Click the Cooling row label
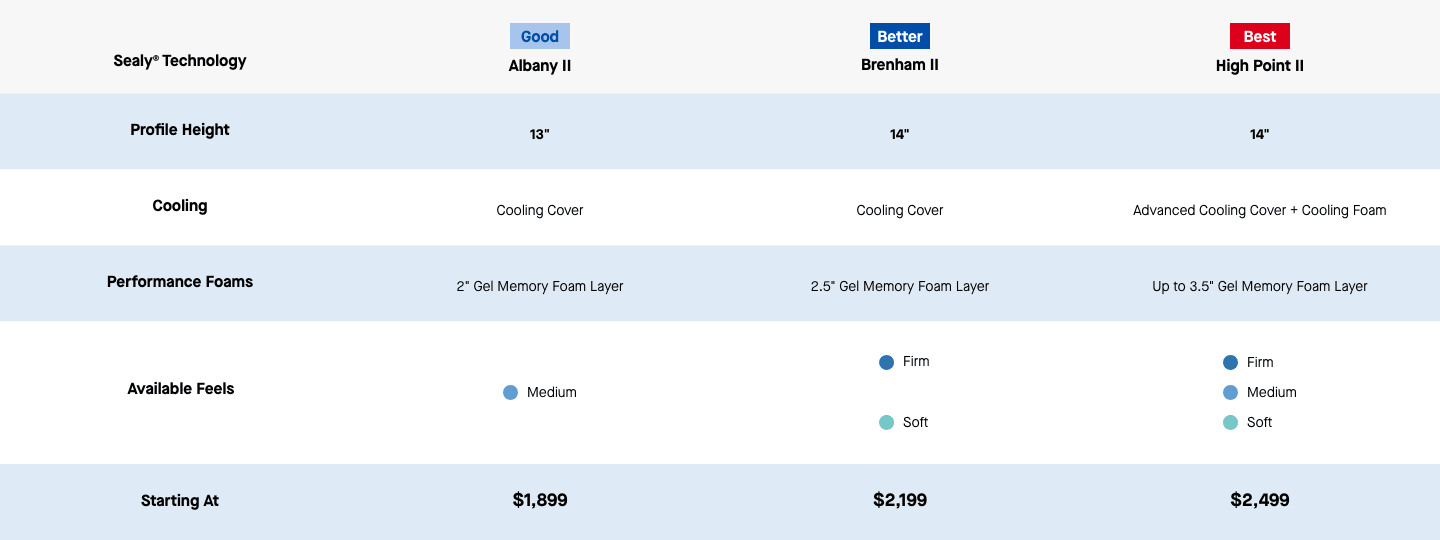This screenshot has height=540, width=1440. coord(180,206)
